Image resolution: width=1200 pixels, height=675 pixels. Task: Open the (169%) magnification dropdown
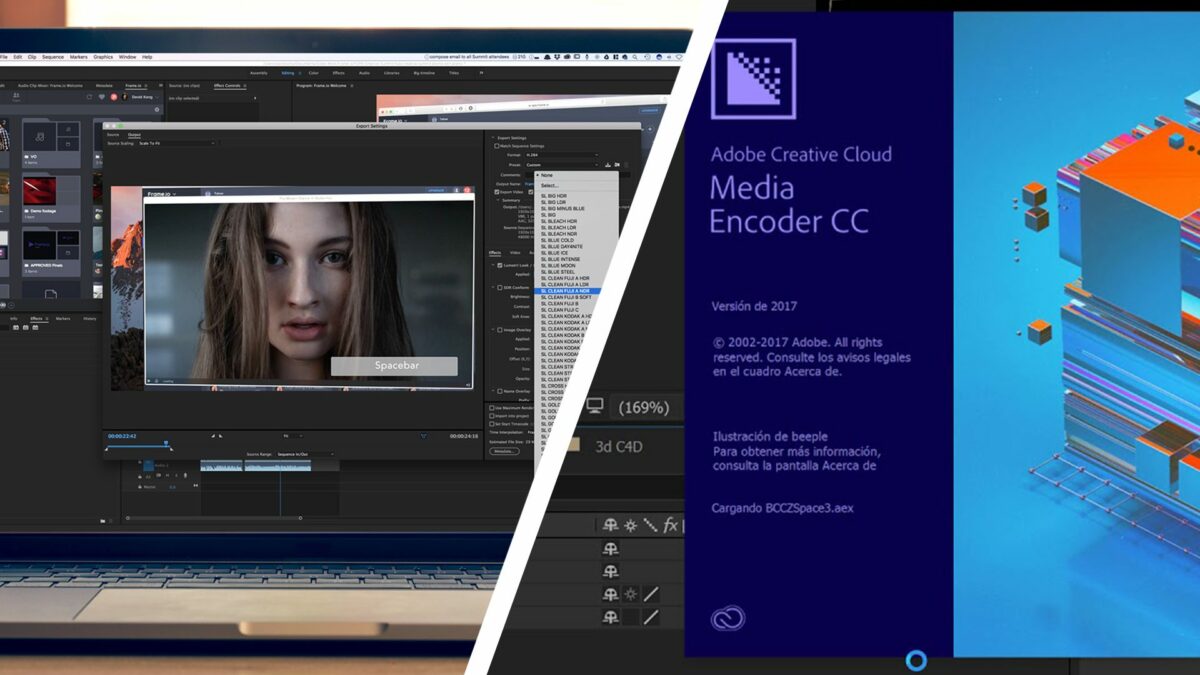pos(645,407)
